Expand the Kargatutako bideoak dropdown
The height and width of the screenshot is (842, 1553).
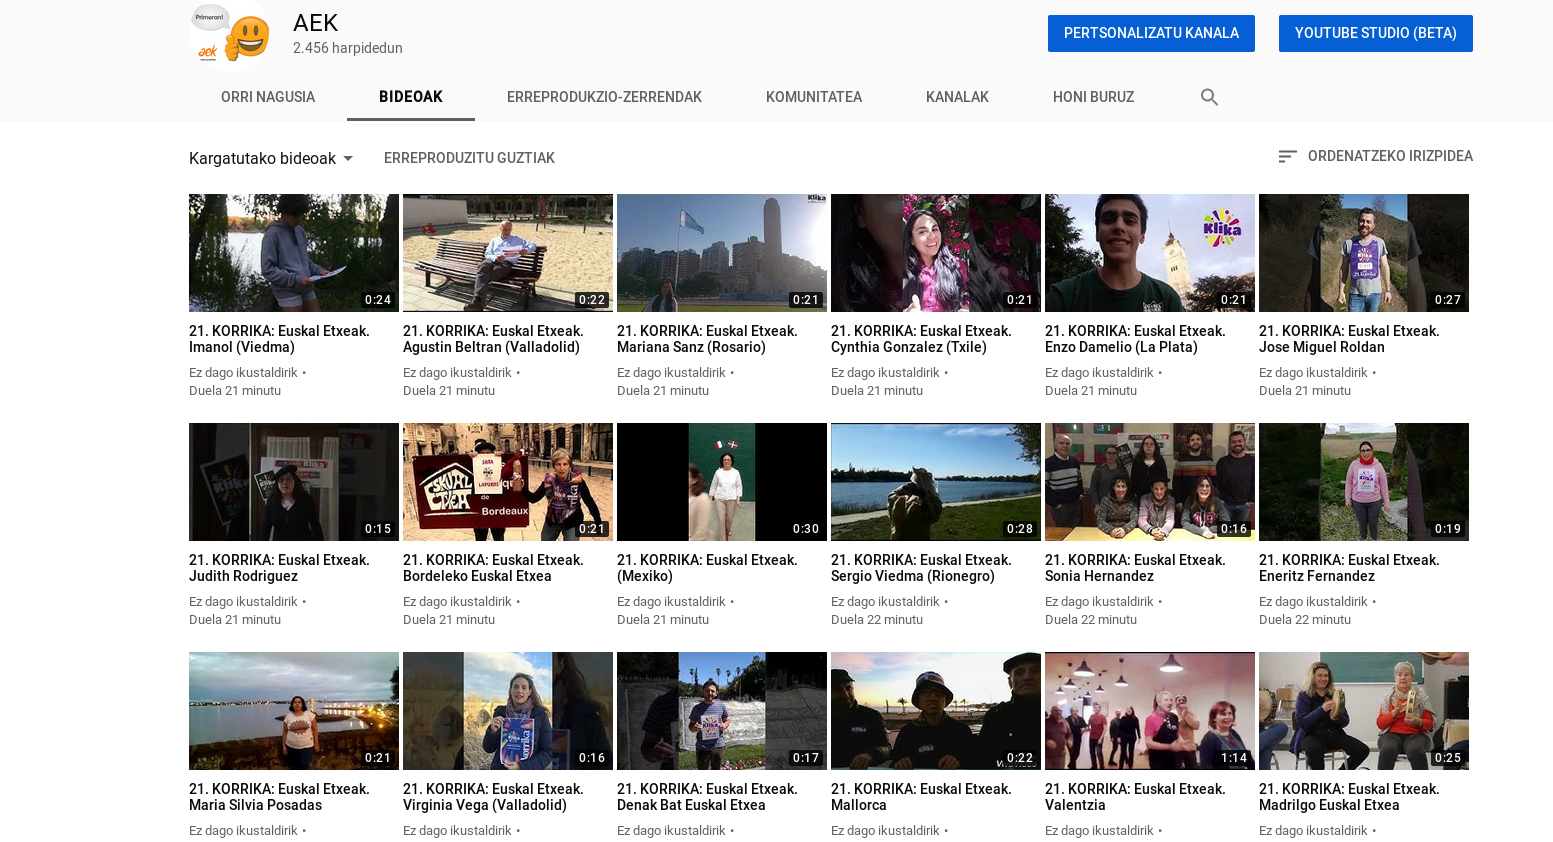271,158
